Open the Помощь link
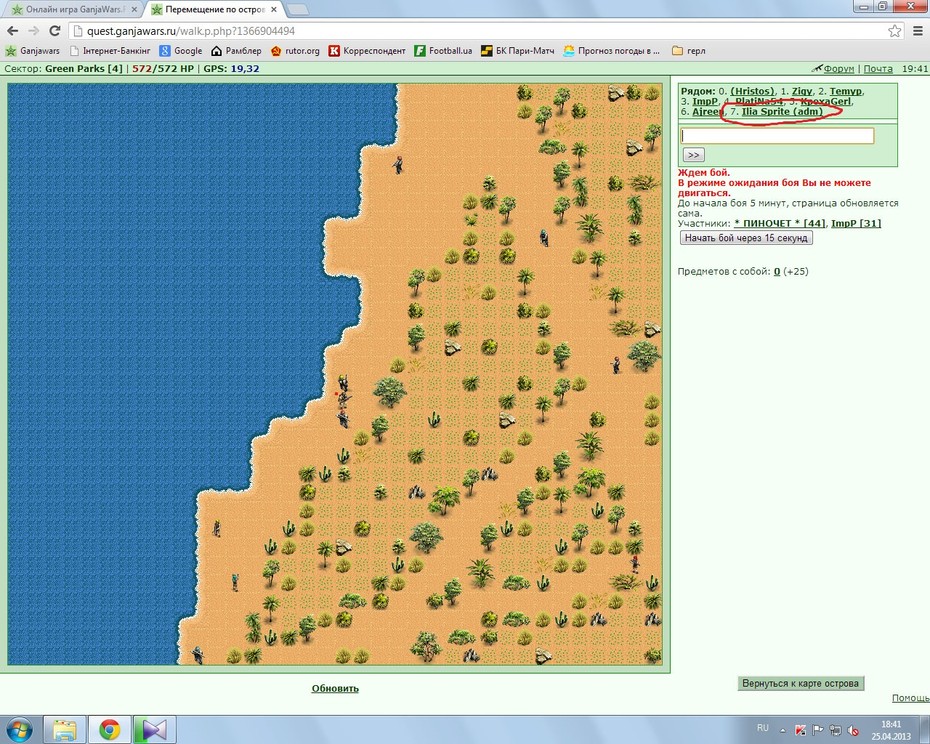 click(910, 698)
